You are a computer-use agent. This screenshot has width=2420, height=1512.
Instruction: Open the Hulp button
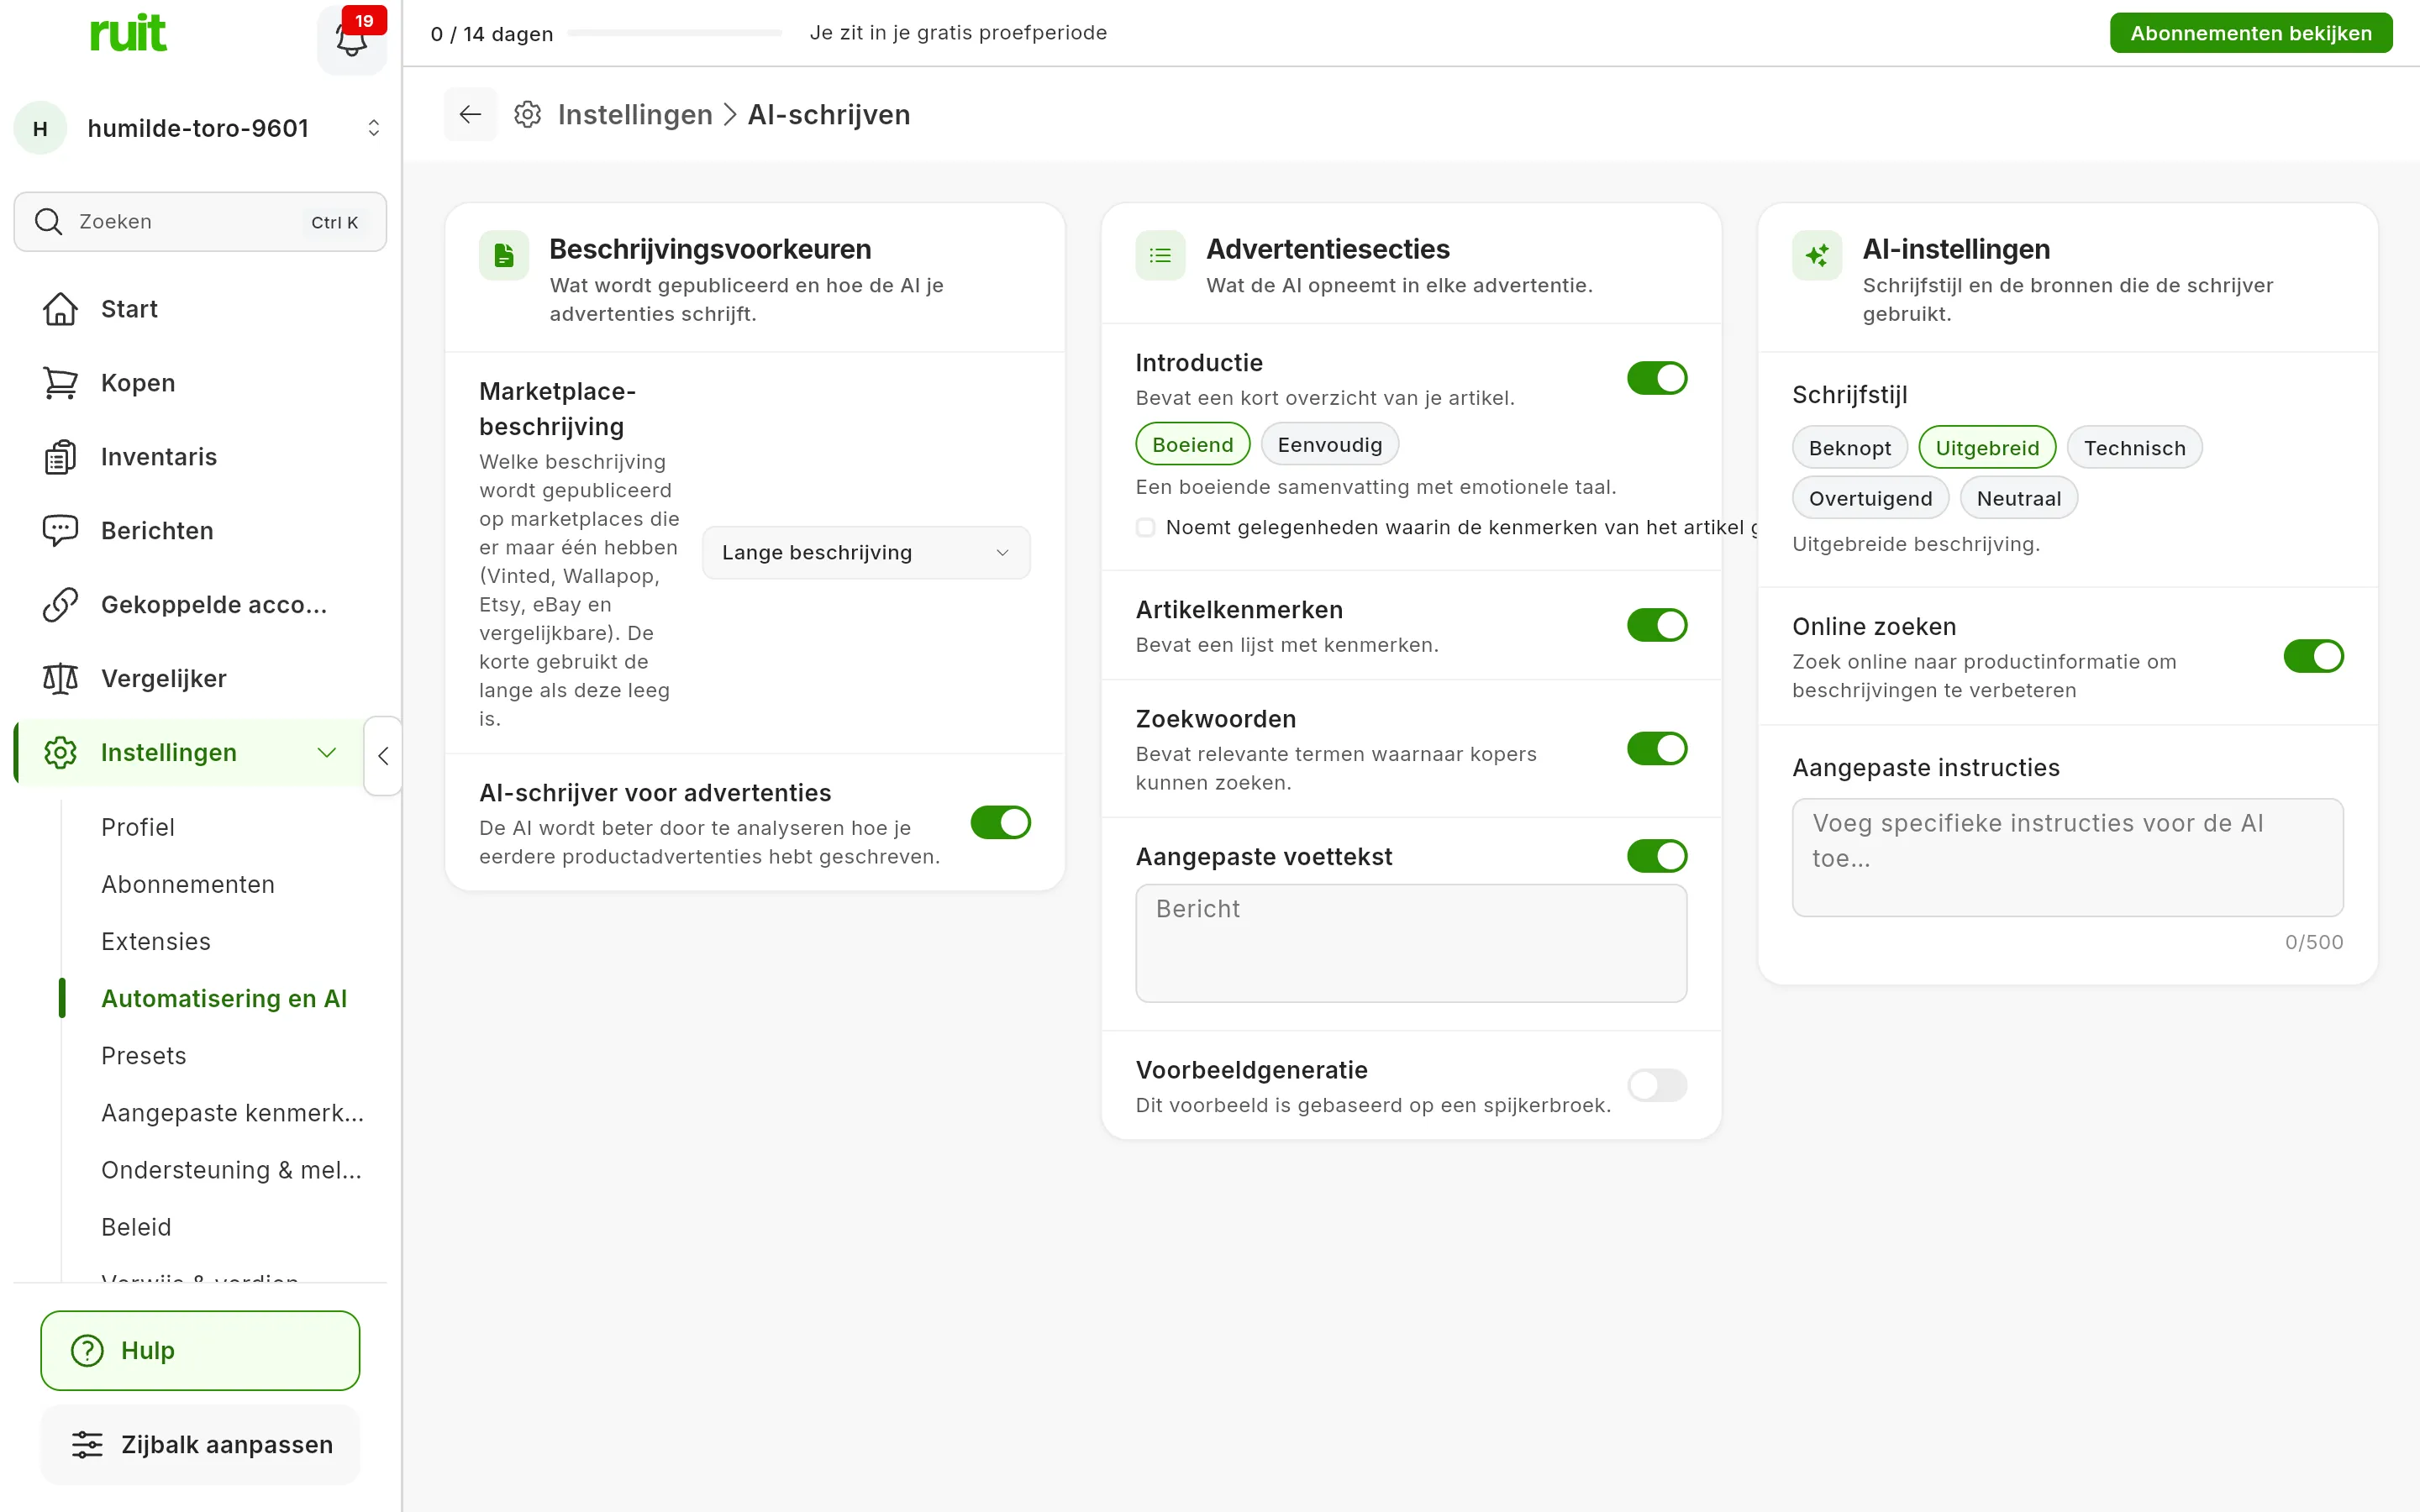coord(200,1351)
